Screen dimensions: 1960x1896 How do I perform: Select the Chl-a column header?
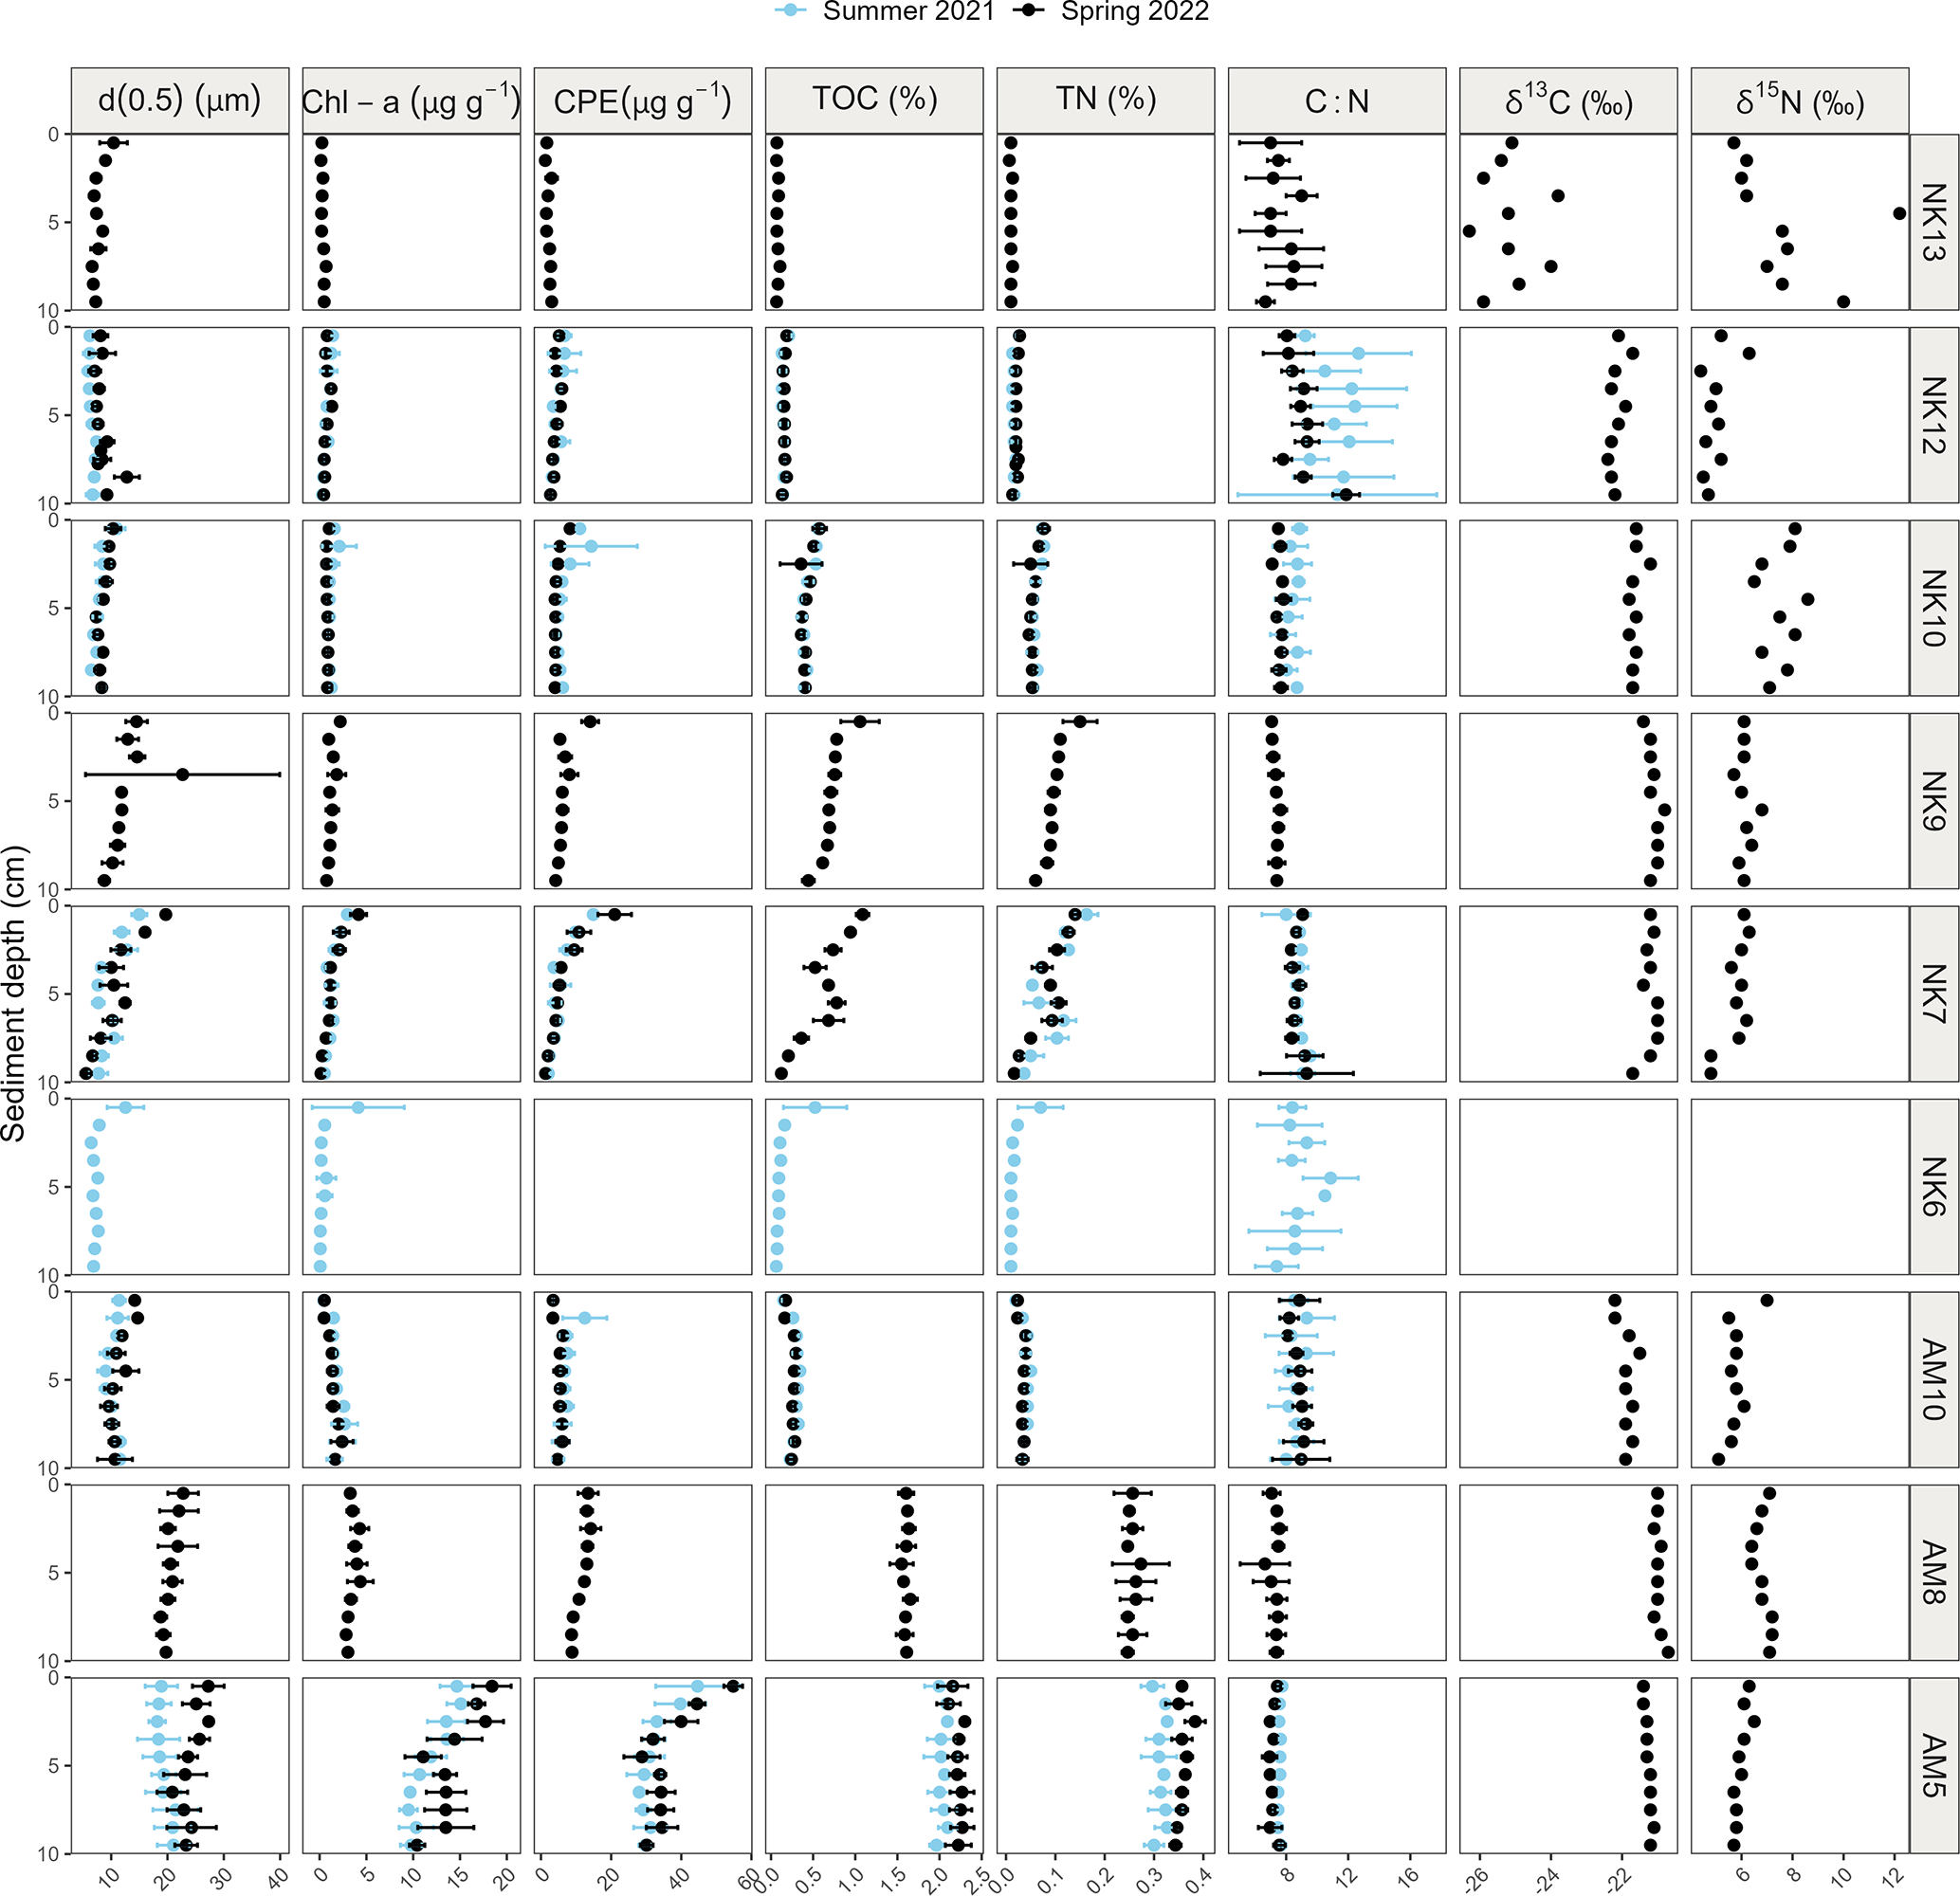pos(411,100)
